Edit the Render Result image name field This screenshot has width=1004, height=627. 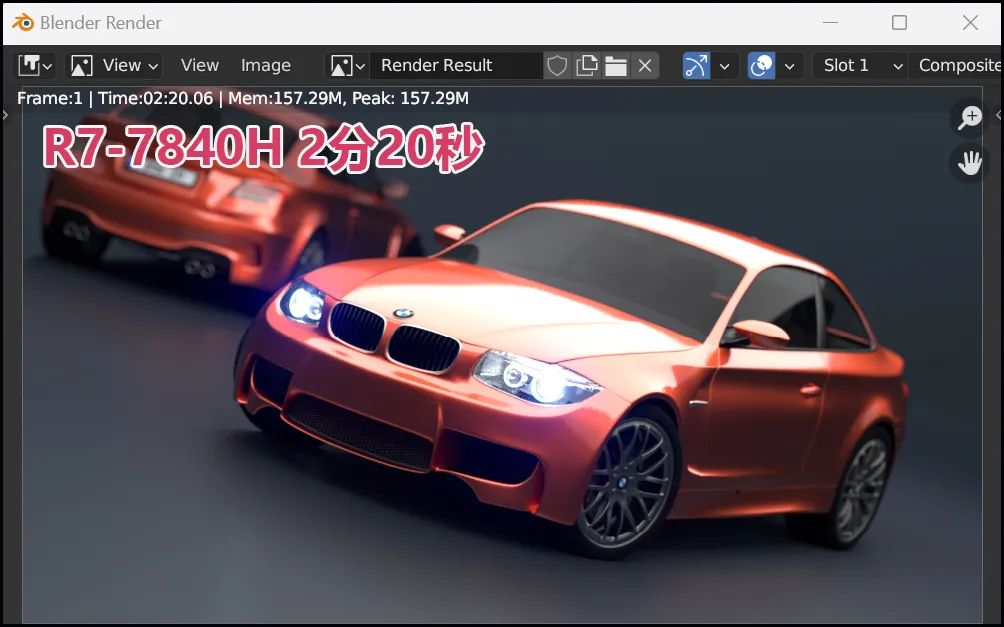[x=456, y=65]
